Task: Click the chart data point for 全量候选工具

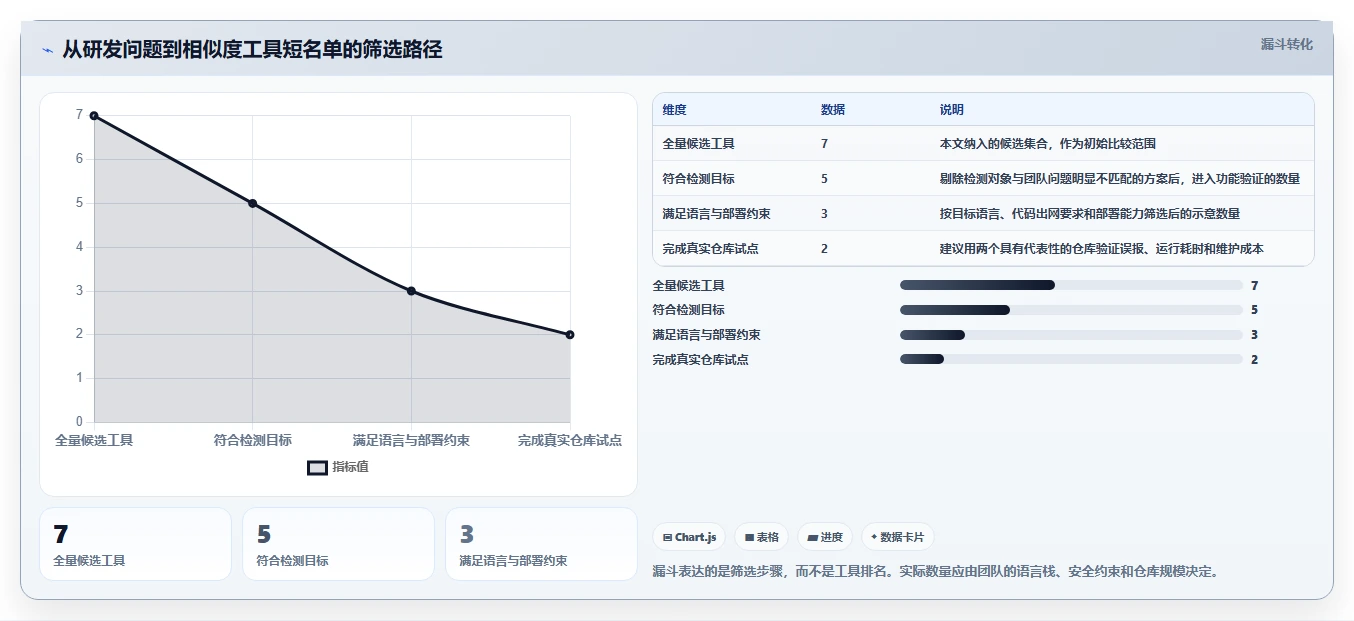Action: (94, 115)
